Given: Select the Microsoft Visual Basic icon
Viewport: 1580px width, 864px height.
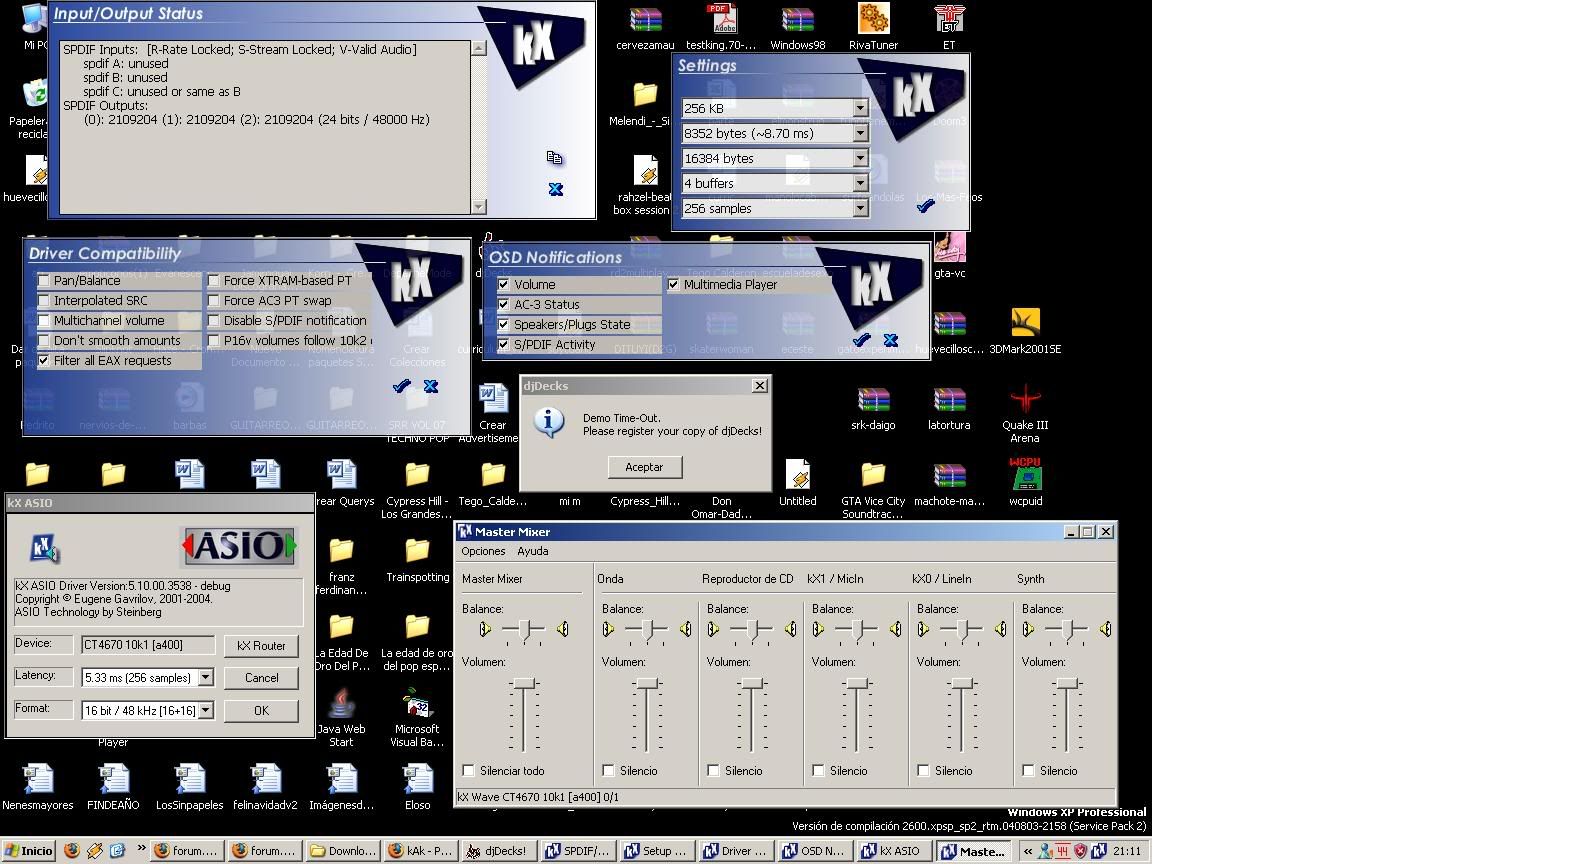Looking at the screenshot, I should click(417, 718).
